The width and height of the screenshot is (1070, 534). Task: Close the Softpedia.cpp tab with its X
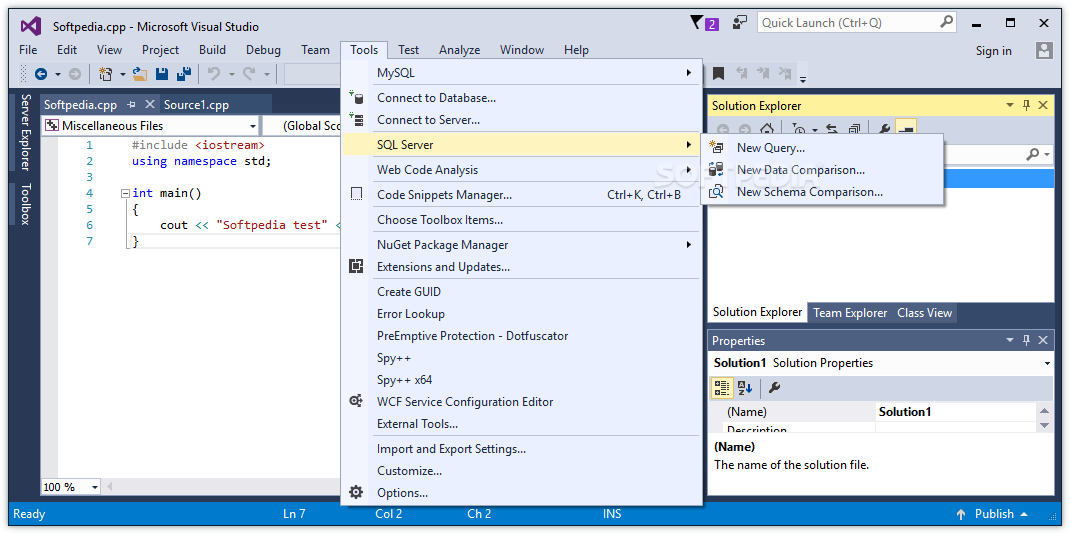coord(149,105)
